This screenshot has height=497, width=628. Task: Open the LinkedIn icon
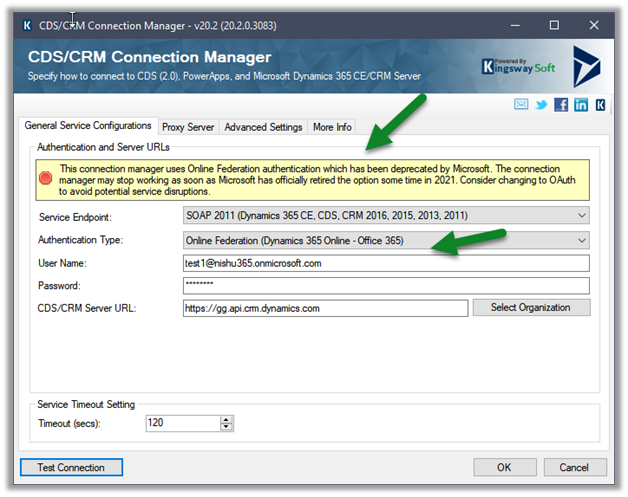point(580,105)
